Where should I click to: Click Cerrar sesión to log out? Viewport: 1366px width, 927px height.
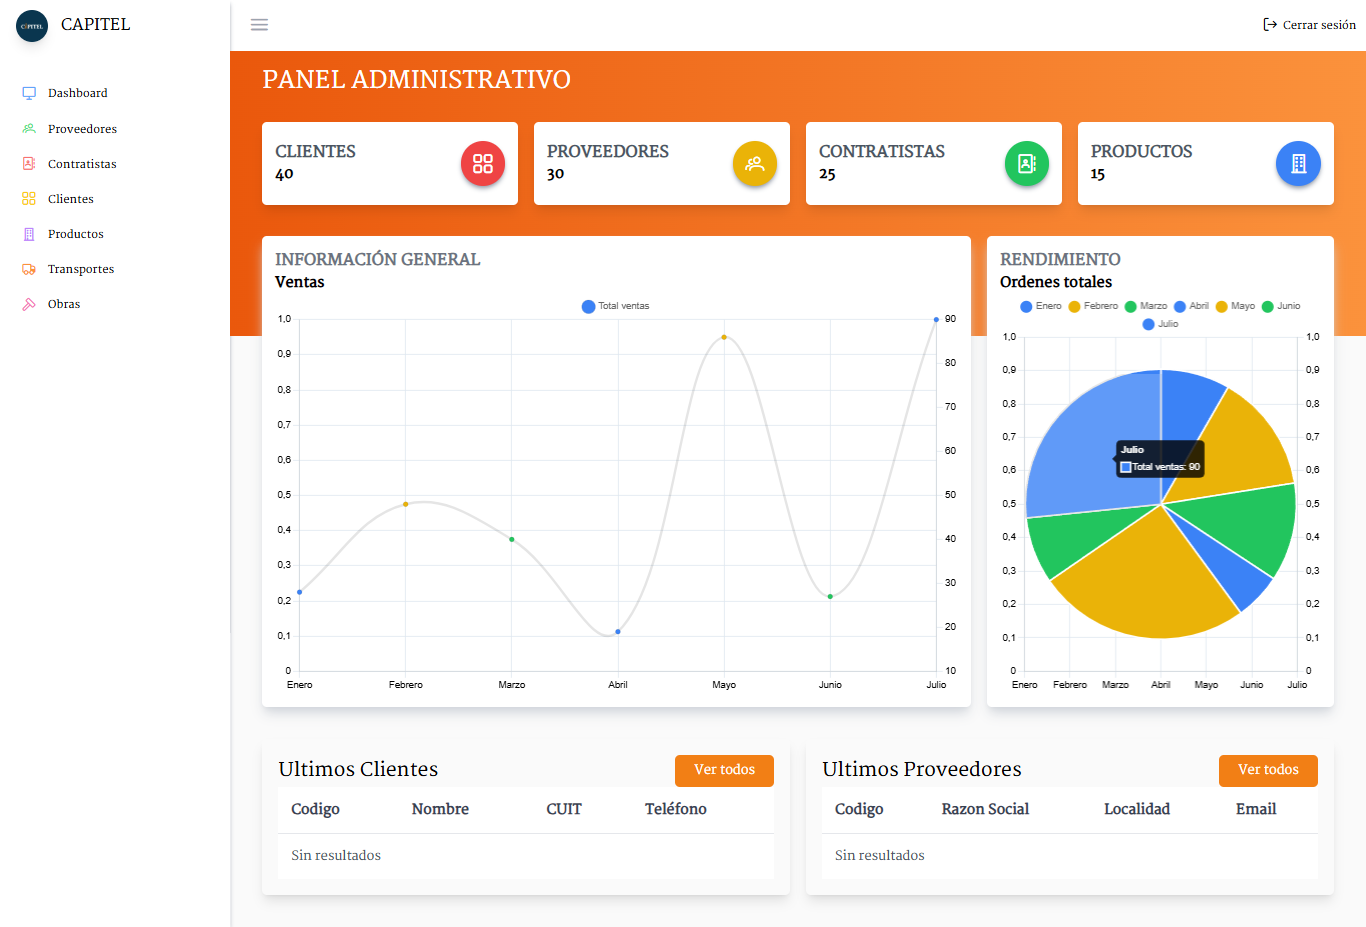coord(1310,25)
